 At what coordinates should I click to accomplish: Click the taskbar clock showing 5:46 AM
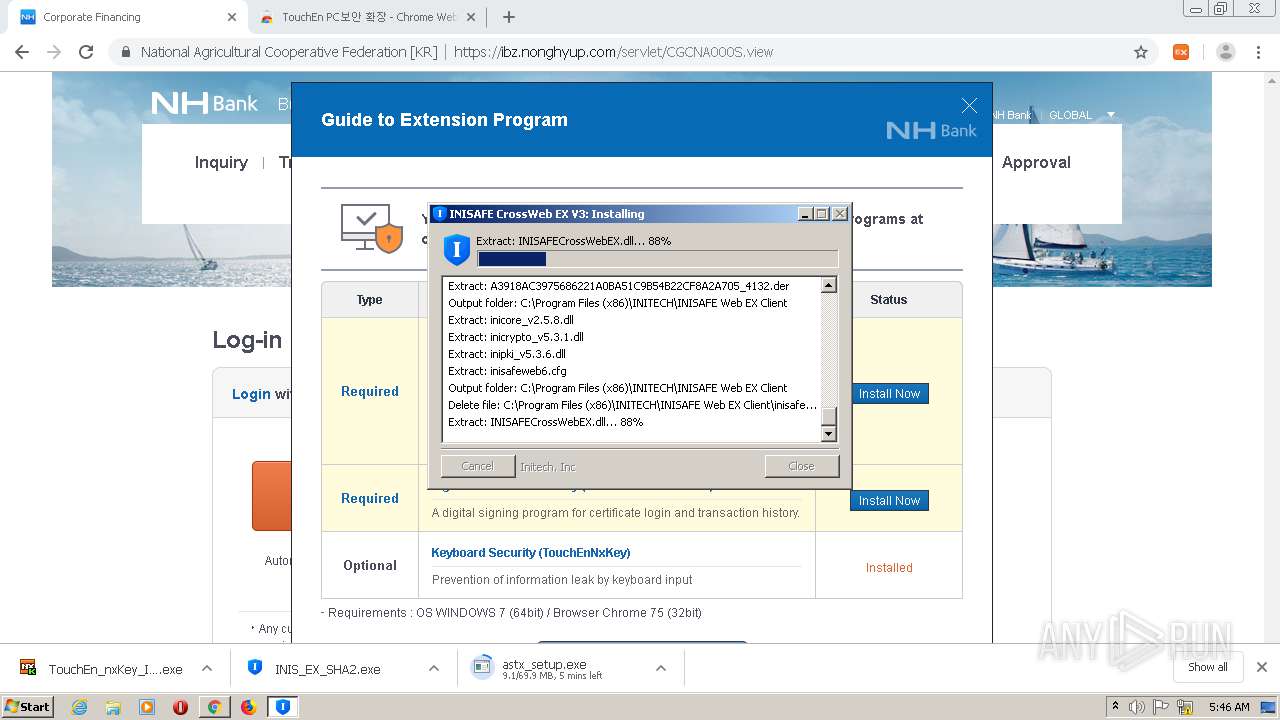click(1229, 707)
